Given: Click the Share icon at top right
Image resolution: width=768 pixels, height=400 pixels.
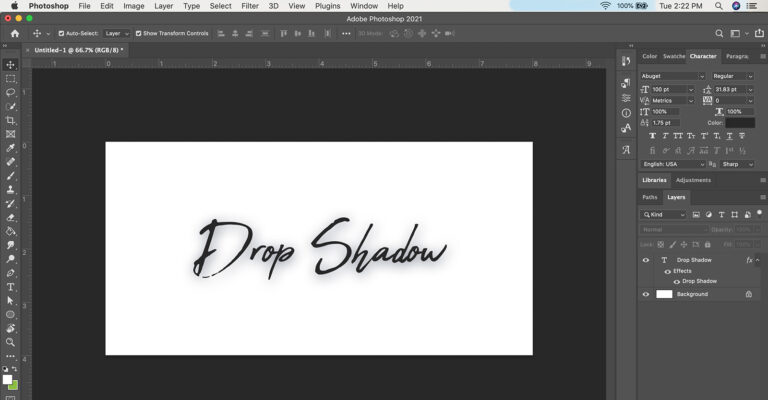Looking at the screenshot, I should point(759,33).
